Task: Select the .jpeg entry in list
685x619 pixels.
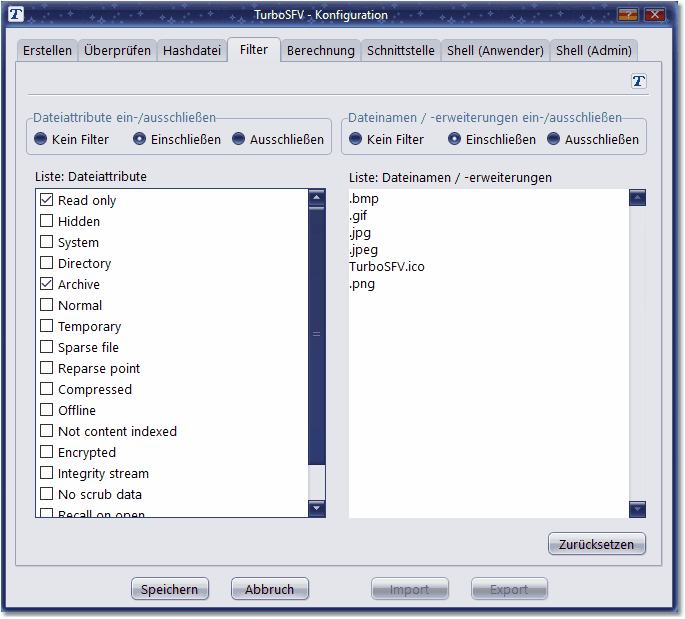Action: pos(363,250)
